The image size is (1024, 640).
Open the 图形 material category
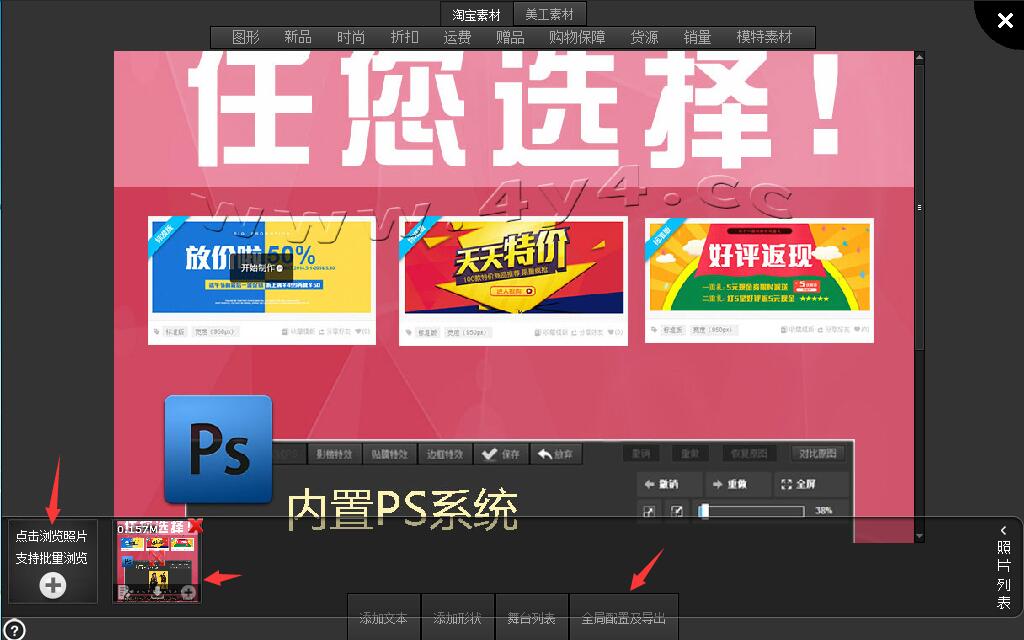coord(245,37)
